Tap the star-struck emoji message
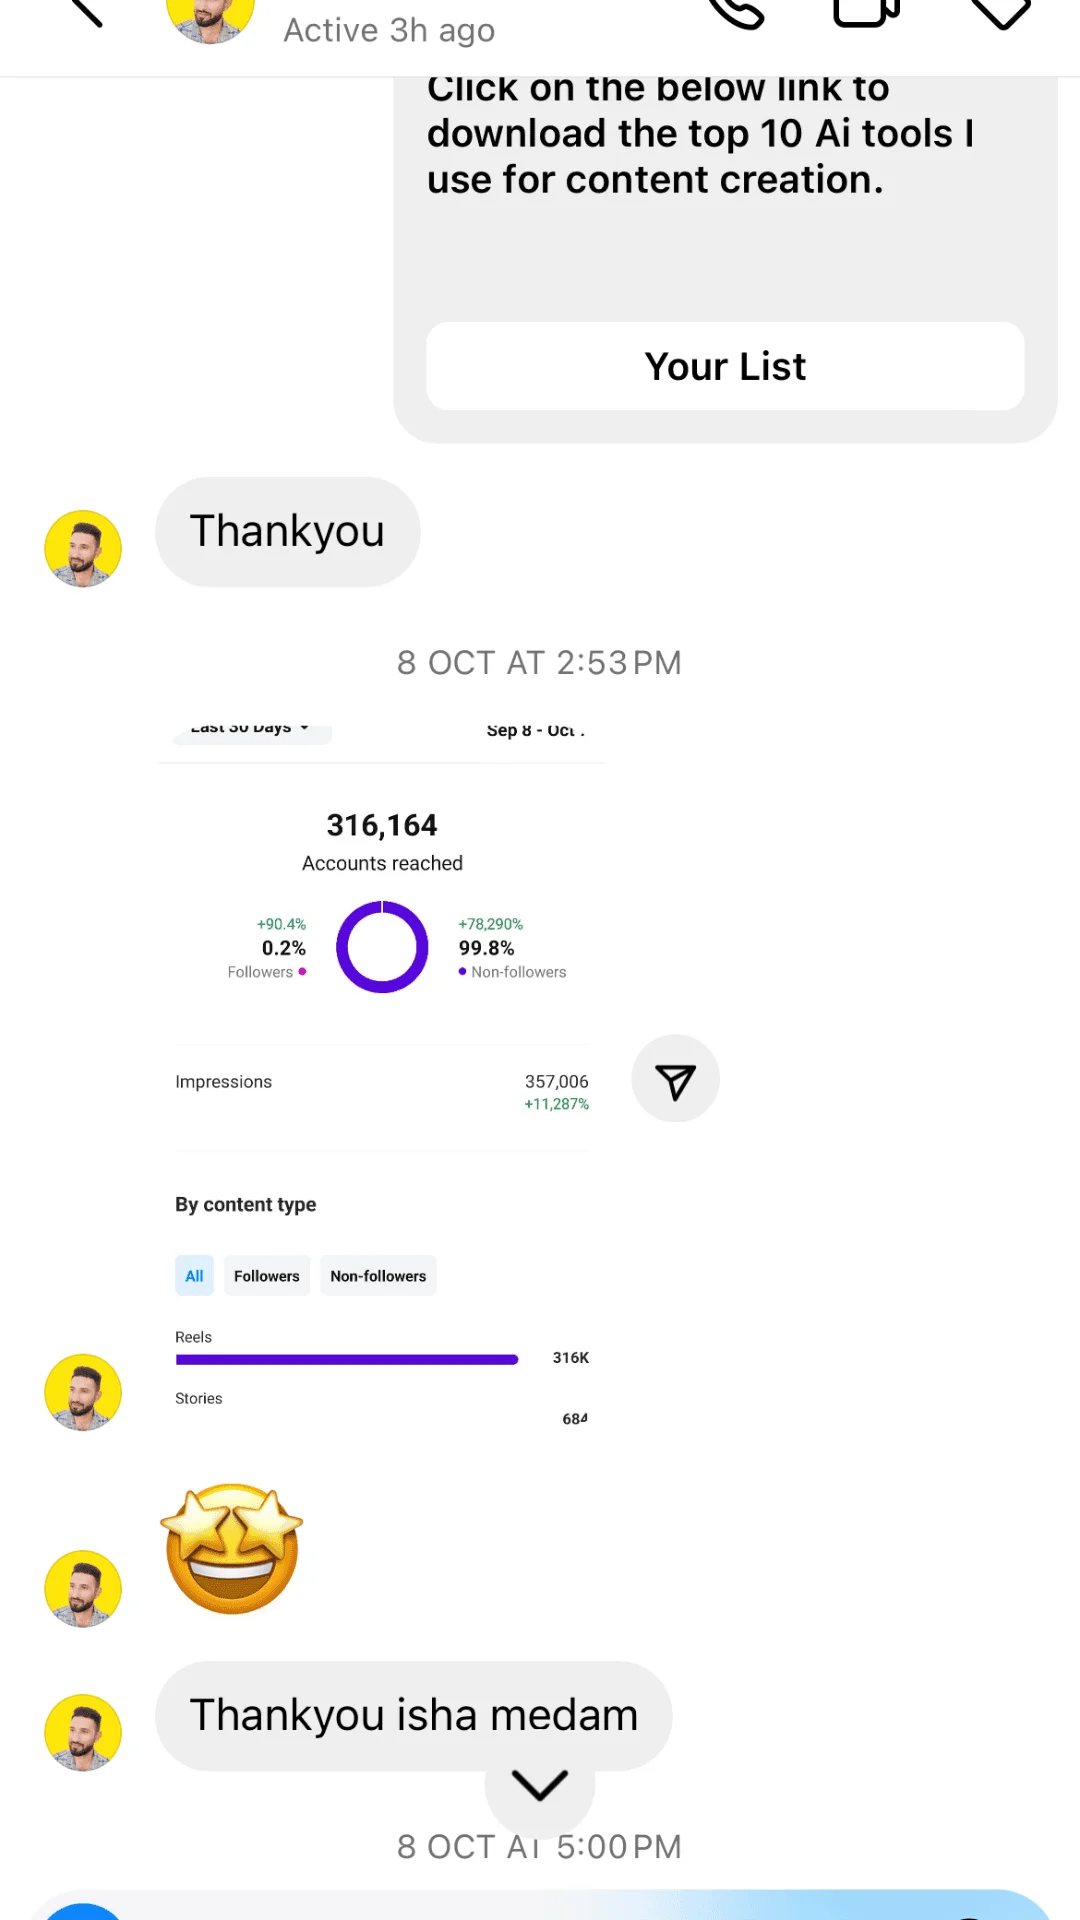1080x1920 pixels. coord(232,1548)
